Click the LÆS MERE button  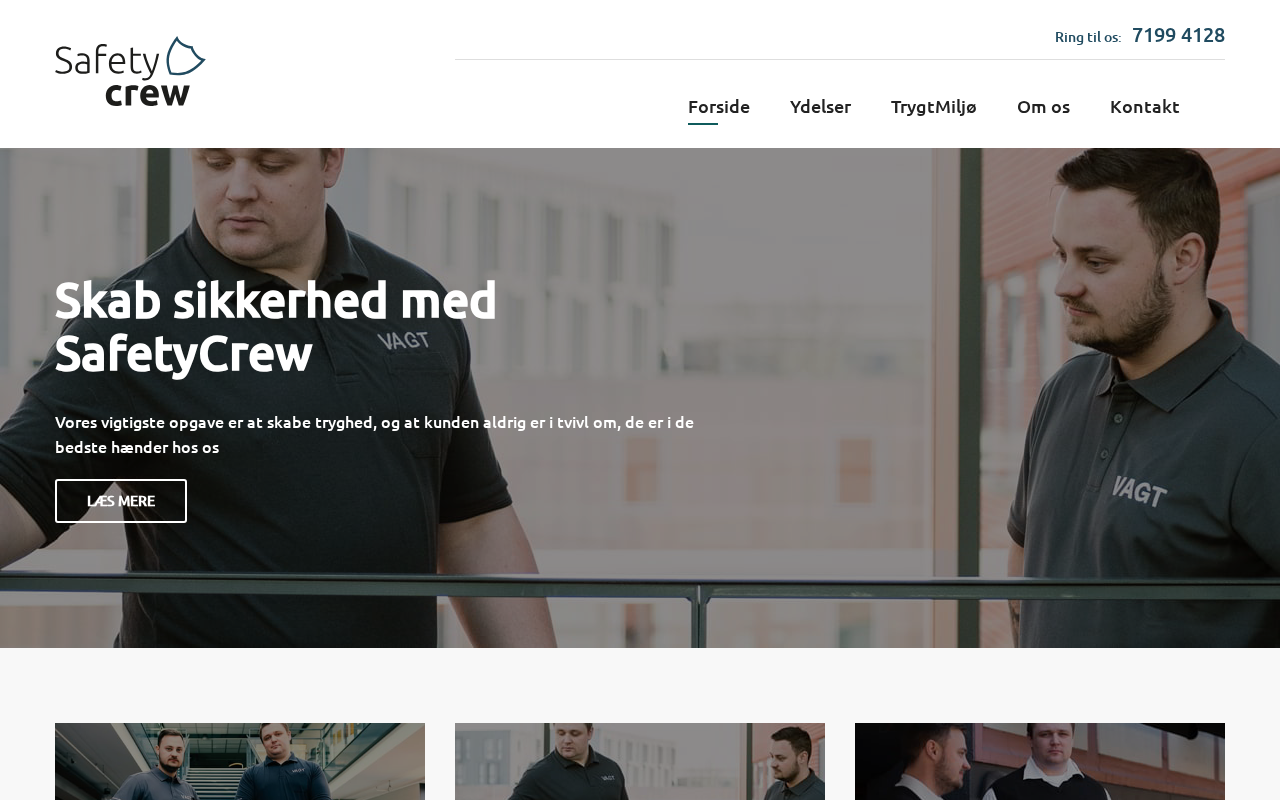point(121,501)
